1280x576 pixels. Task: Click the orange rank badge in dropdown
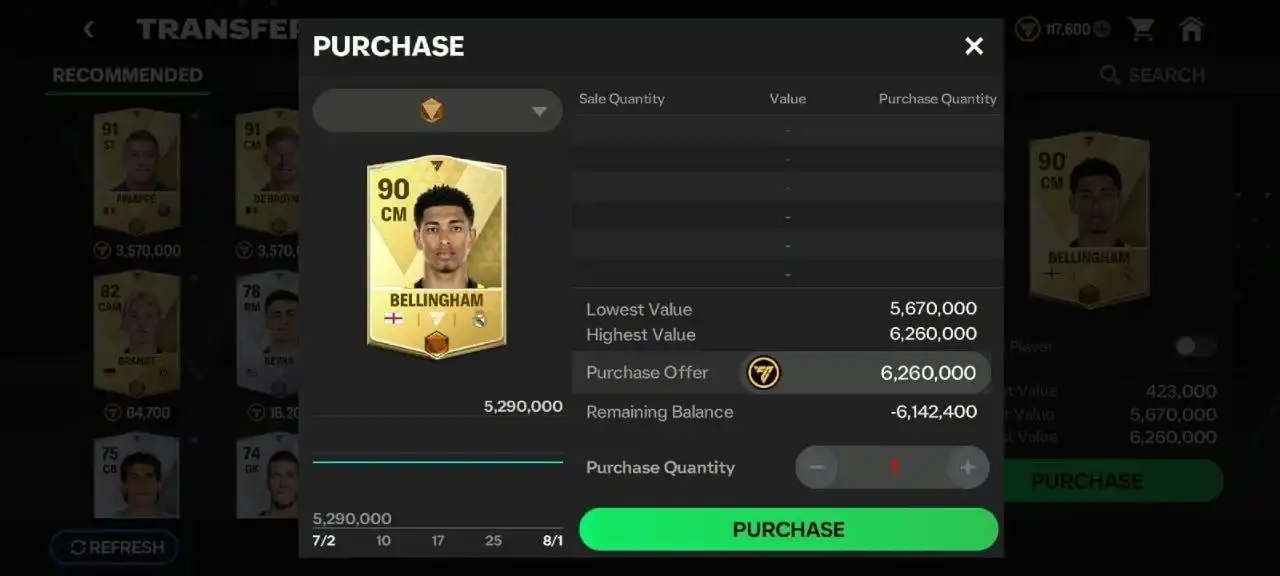432,110
